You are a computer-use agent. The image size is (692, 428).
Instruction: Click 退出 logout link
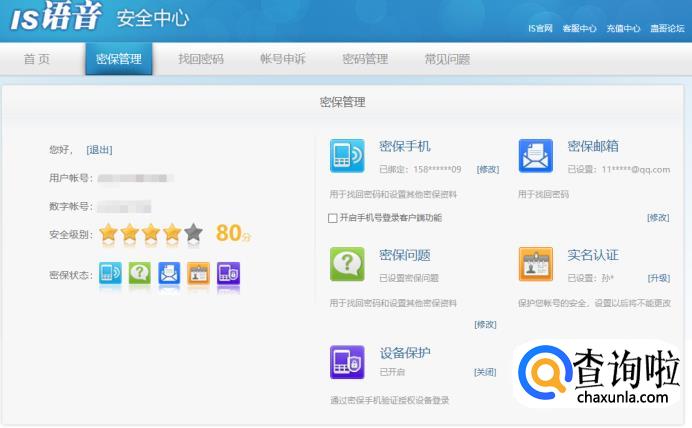[x=99, y=150]
